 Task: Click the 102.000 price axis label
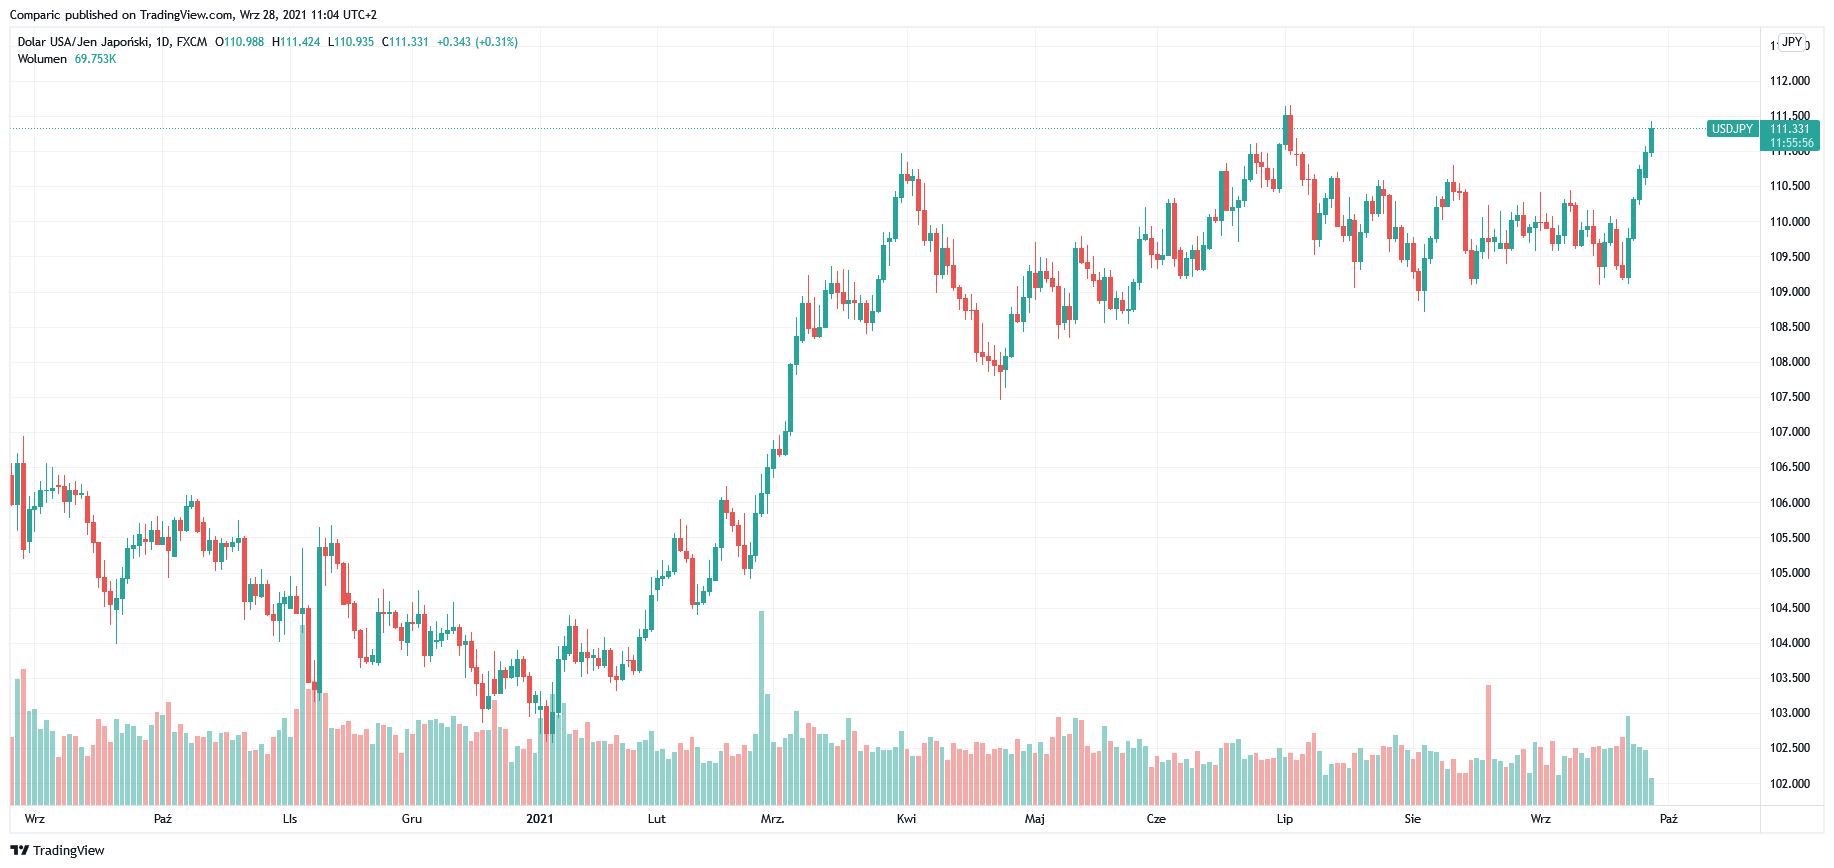pos(1790,784)
